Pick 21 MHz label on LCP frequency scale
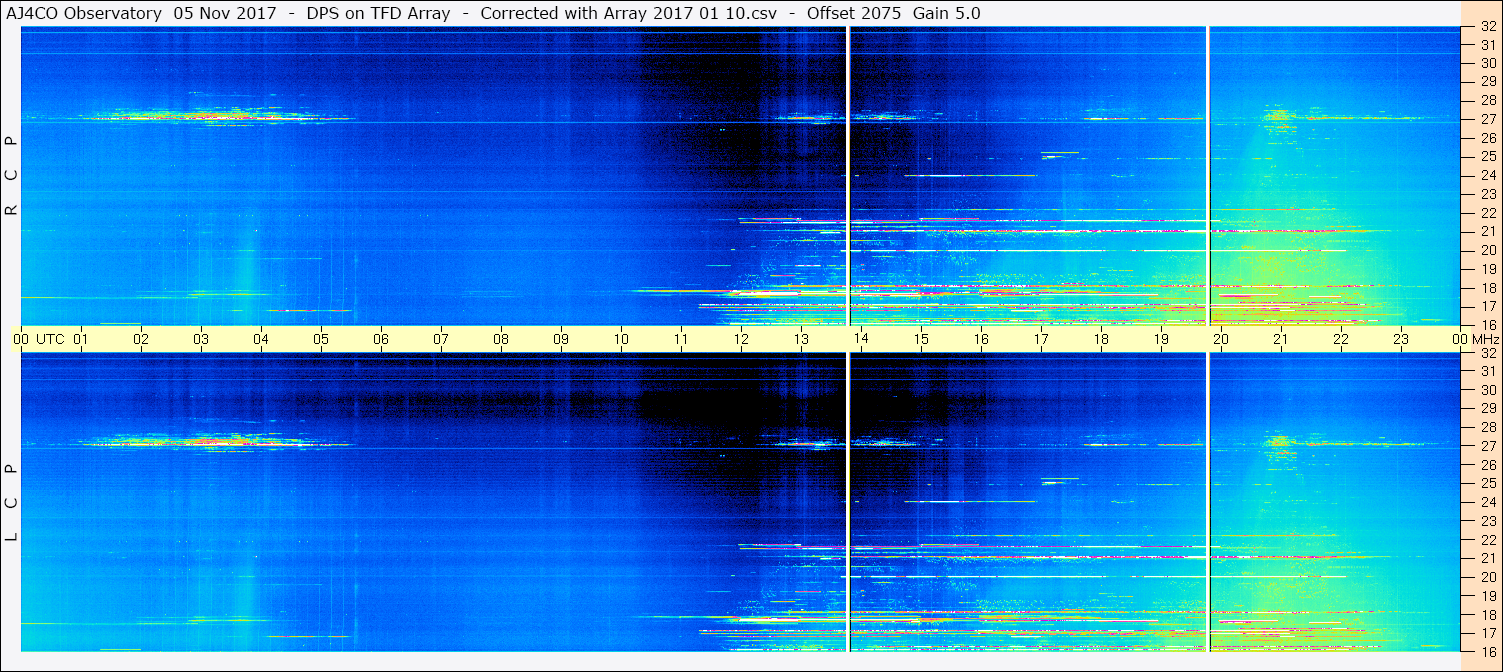The width and height of the screenshot is (1503, 672). (x=1487, y=558)
